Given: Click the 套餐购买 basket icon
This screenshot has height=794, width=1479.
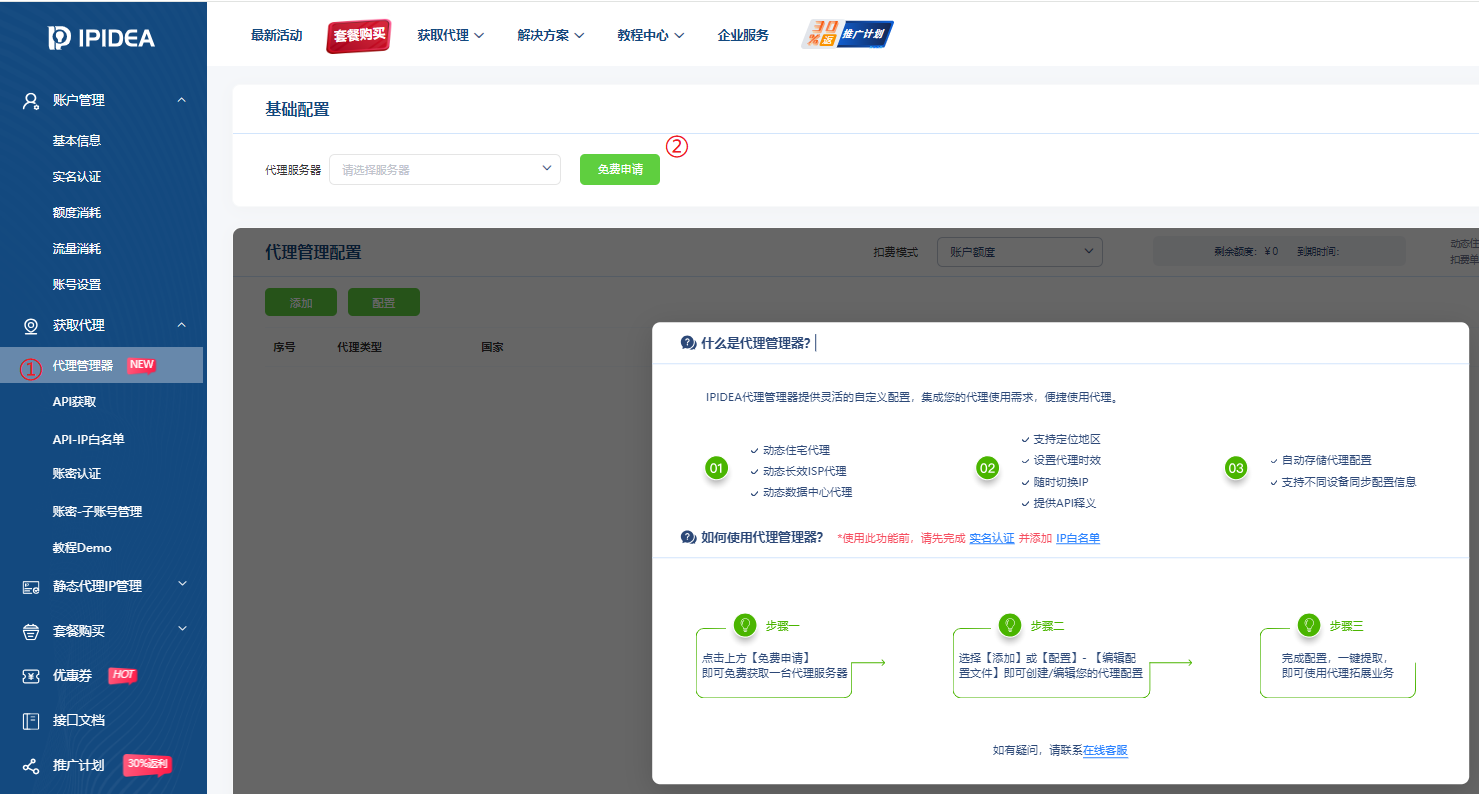Looking at the screenshot, I should click(x=31, y=632).
